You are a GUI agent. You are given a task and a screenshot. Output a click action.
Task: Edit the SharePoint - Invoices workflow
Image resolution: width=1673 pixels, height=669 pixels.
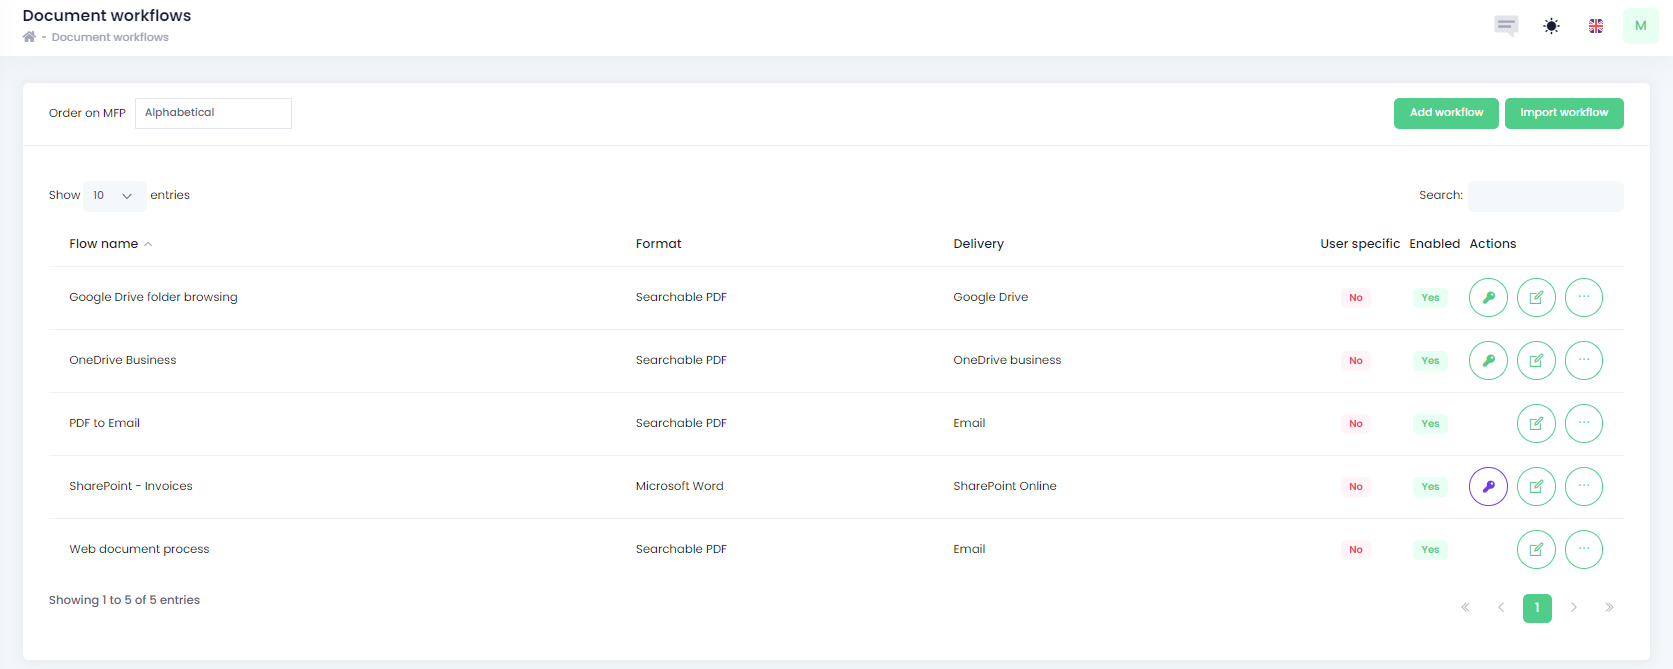click(1536, 486)
